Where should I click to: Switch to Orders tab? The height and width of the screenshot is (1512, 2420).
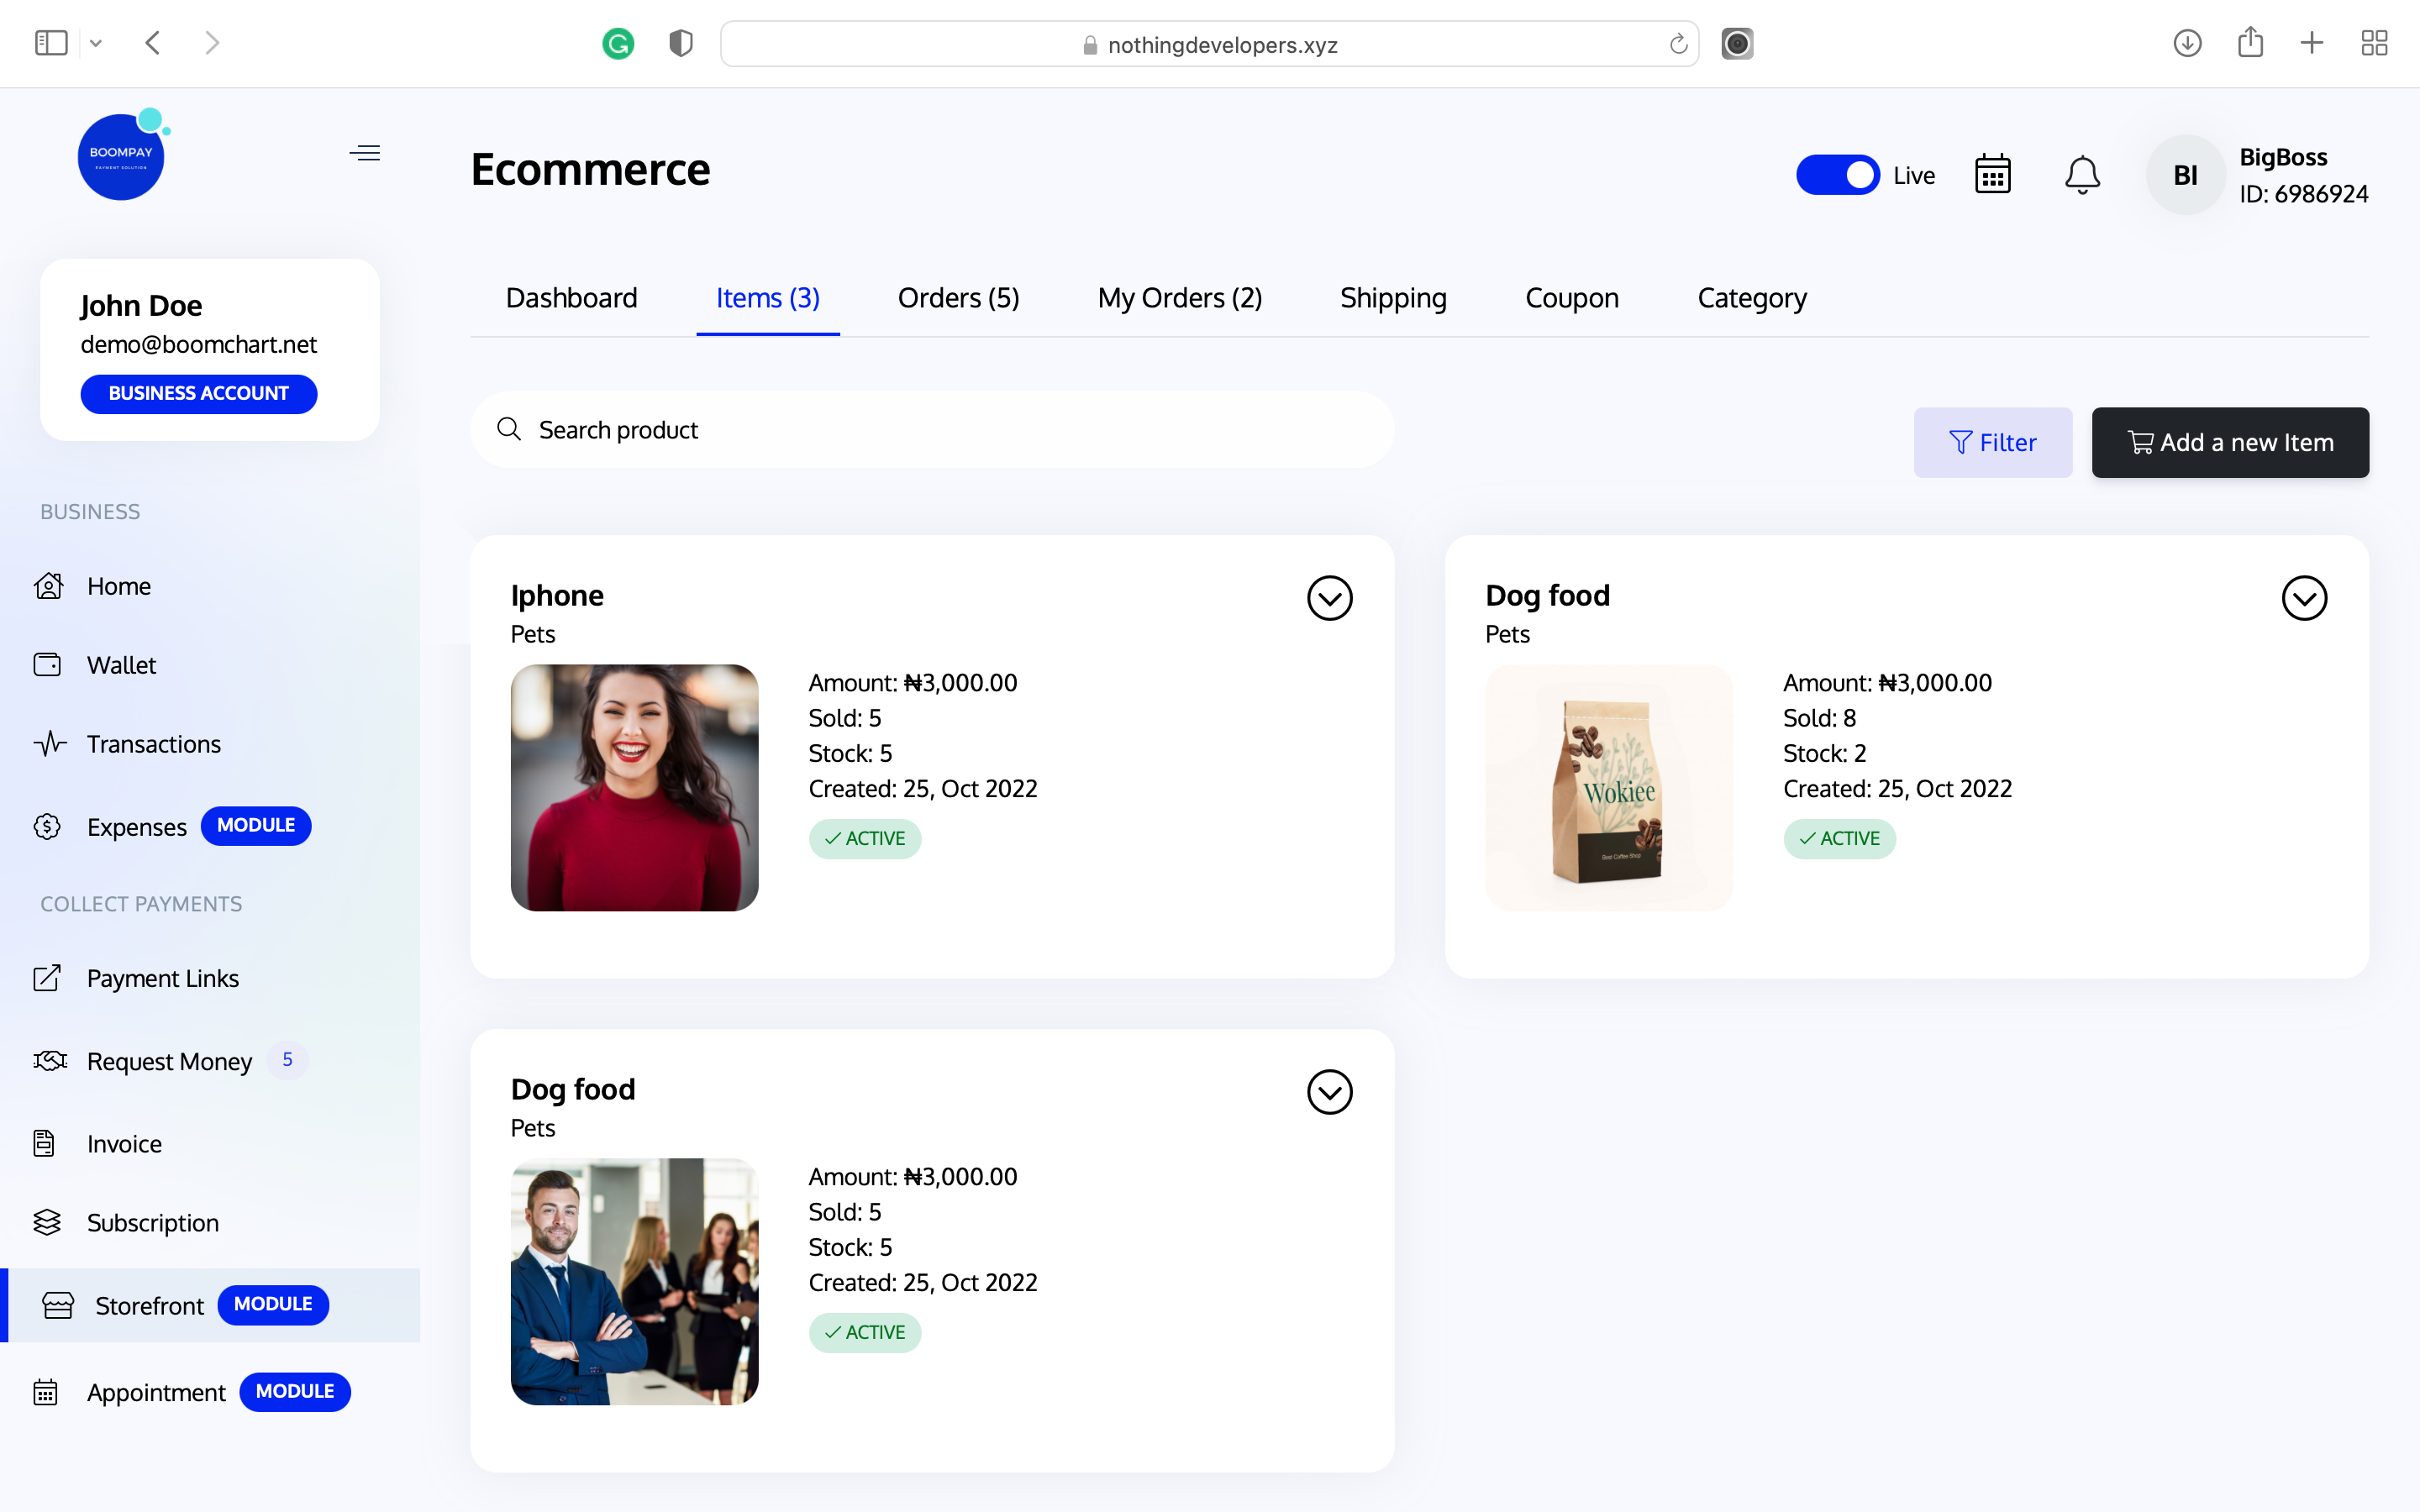click(x=960, y=298)
